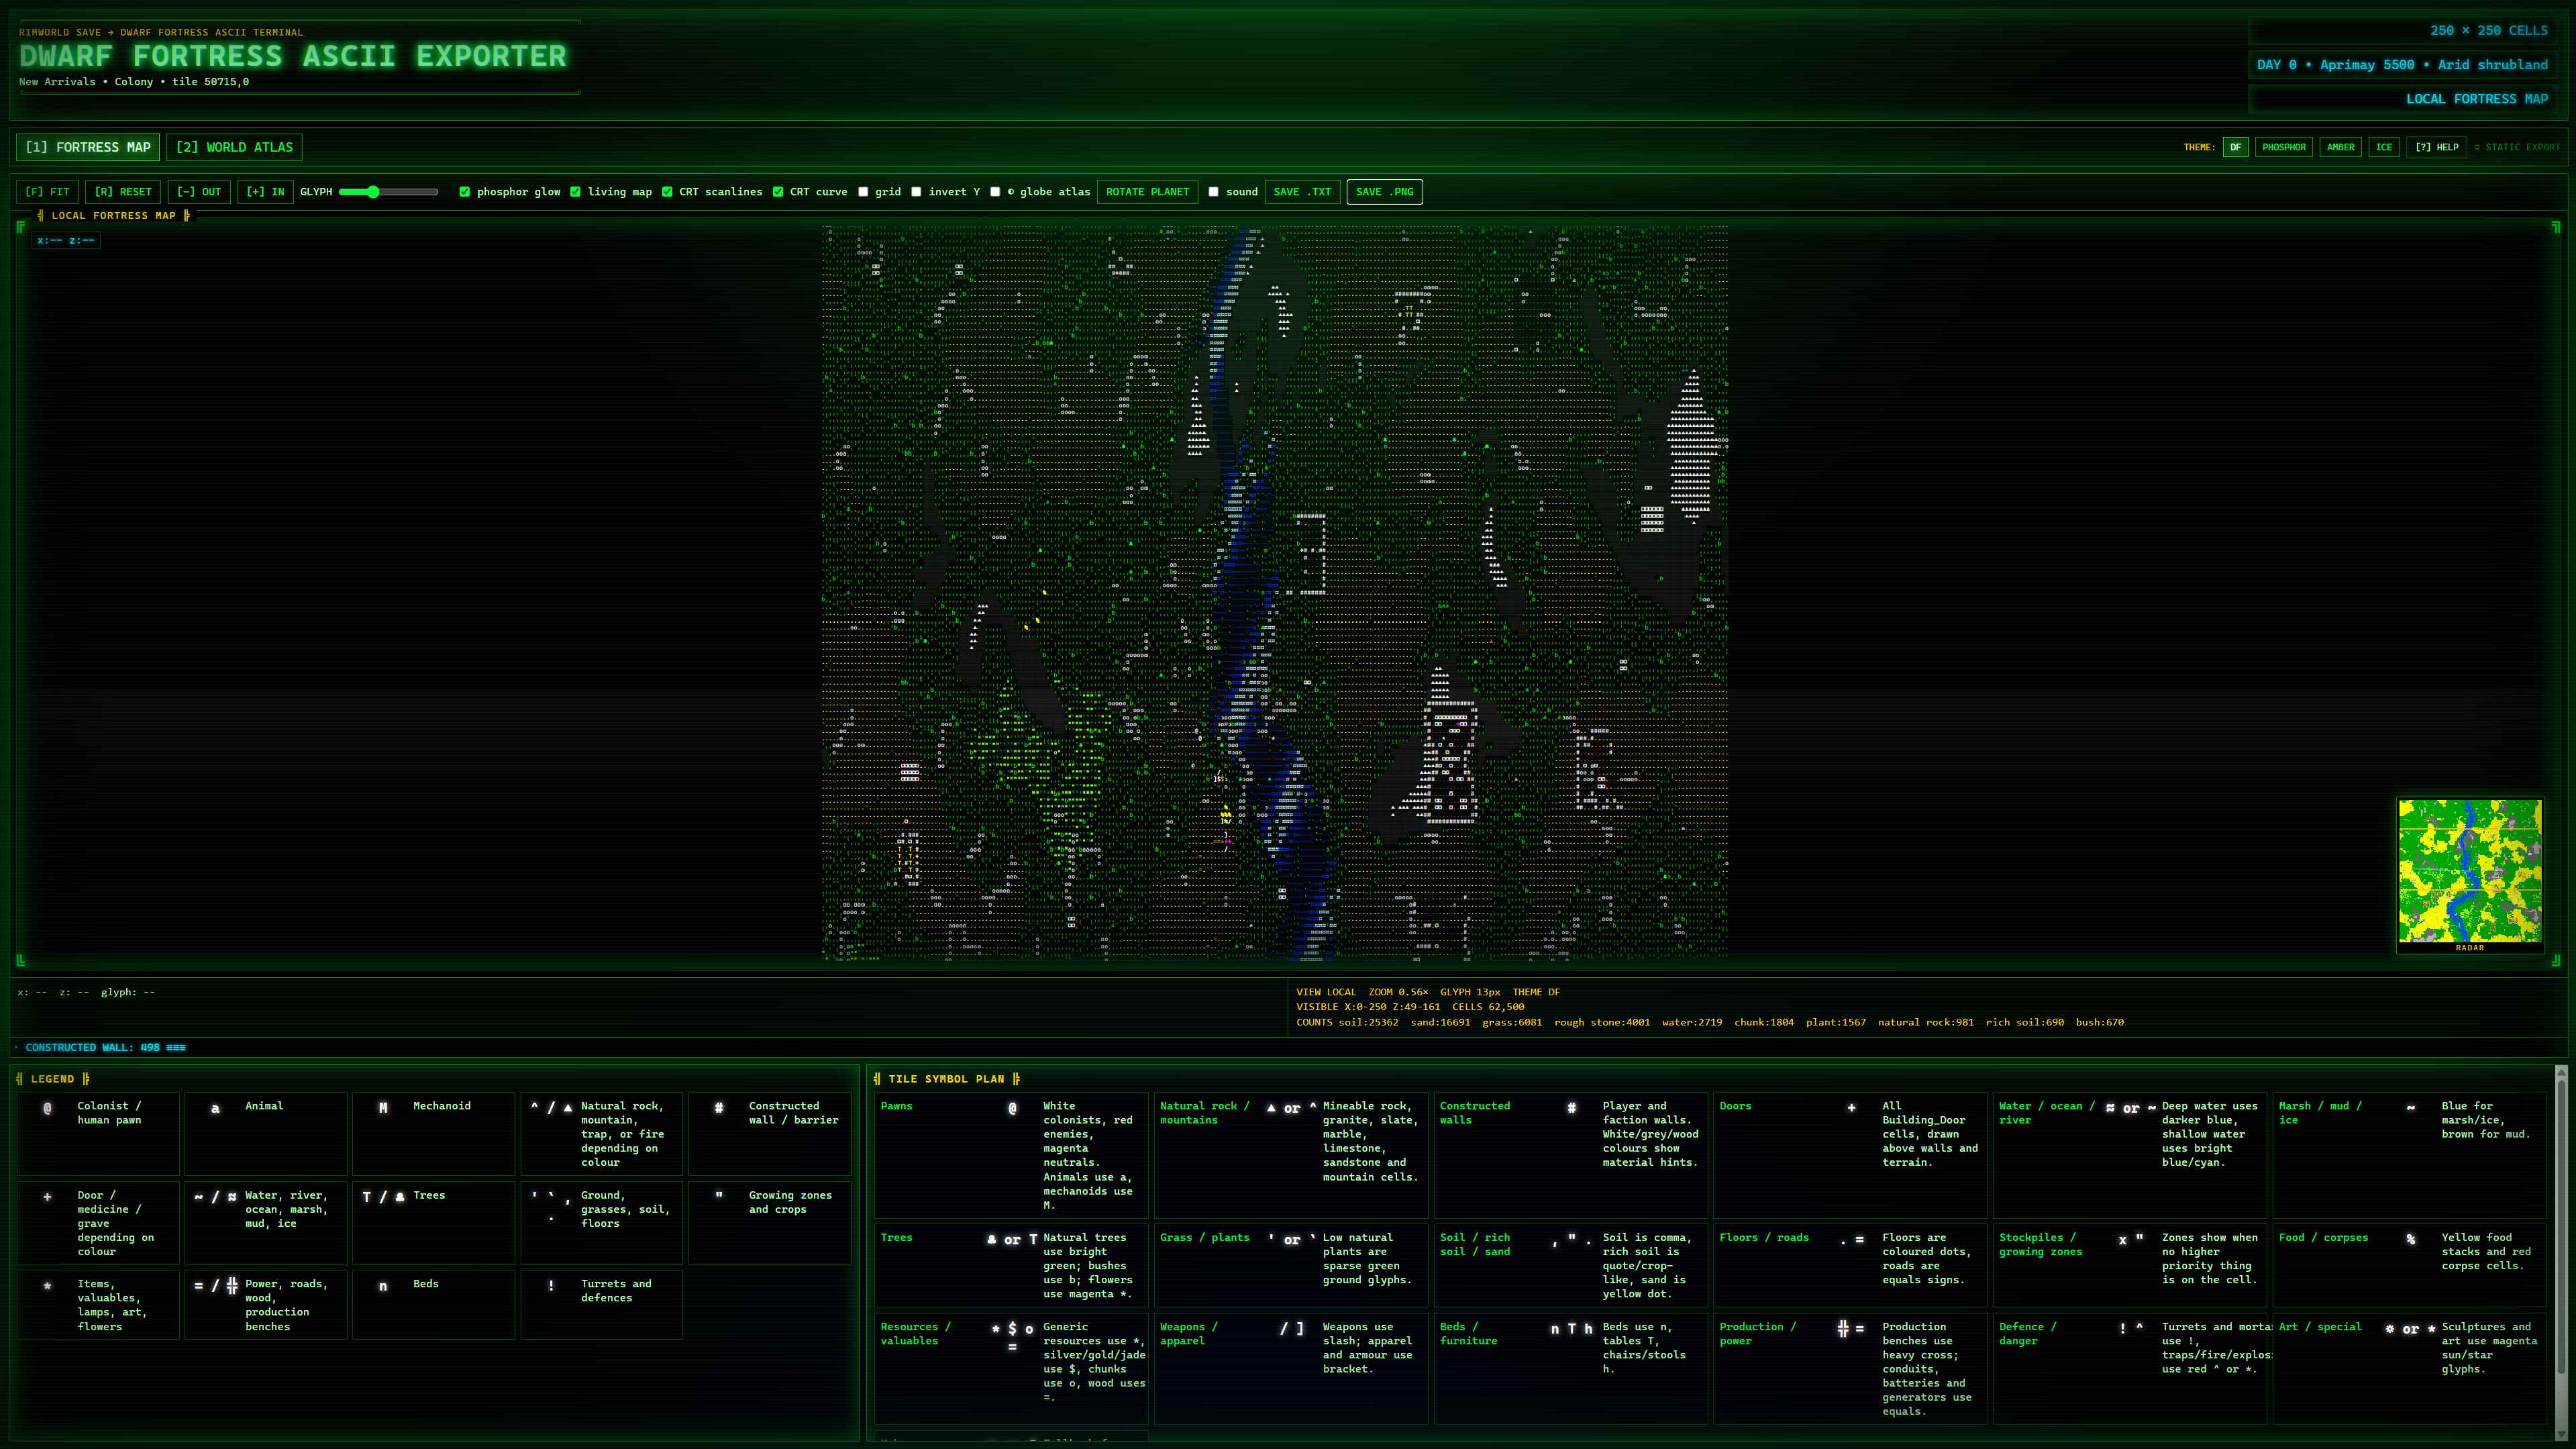Enable the sound checkbox
This screenshot has height=1449, width=2576.
click(x=1213, y=192)
